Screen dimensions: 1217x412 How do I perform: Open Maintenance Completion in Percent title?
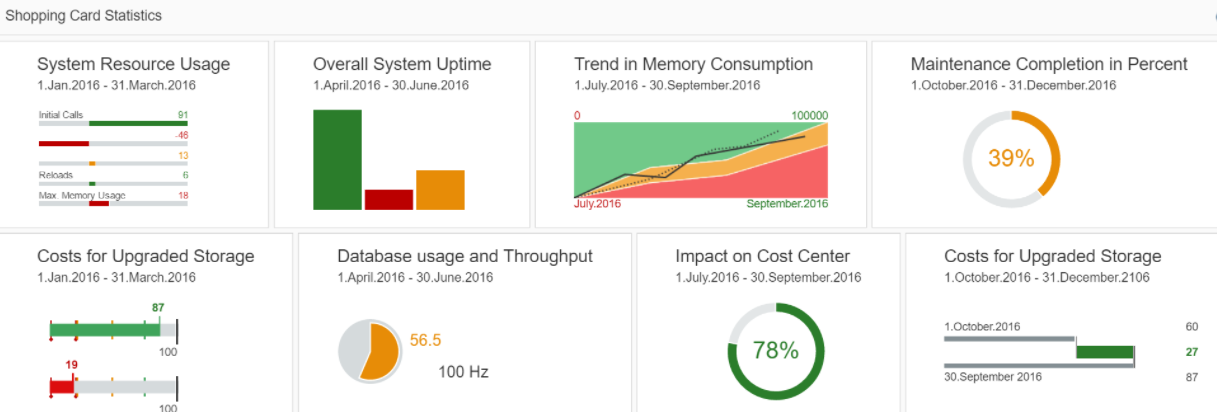pos(1049,64)
